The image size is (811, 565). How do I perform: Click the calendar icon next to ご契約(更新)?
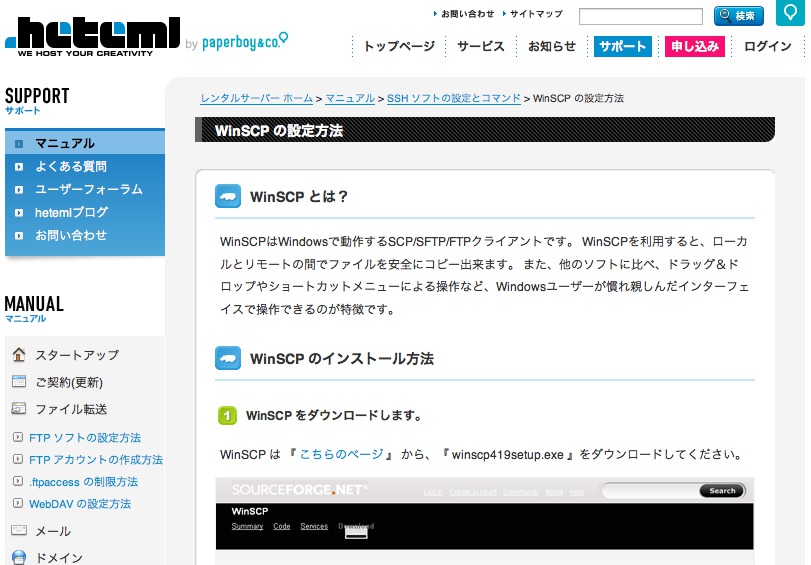pyautogui.click(x=19, y=381)
